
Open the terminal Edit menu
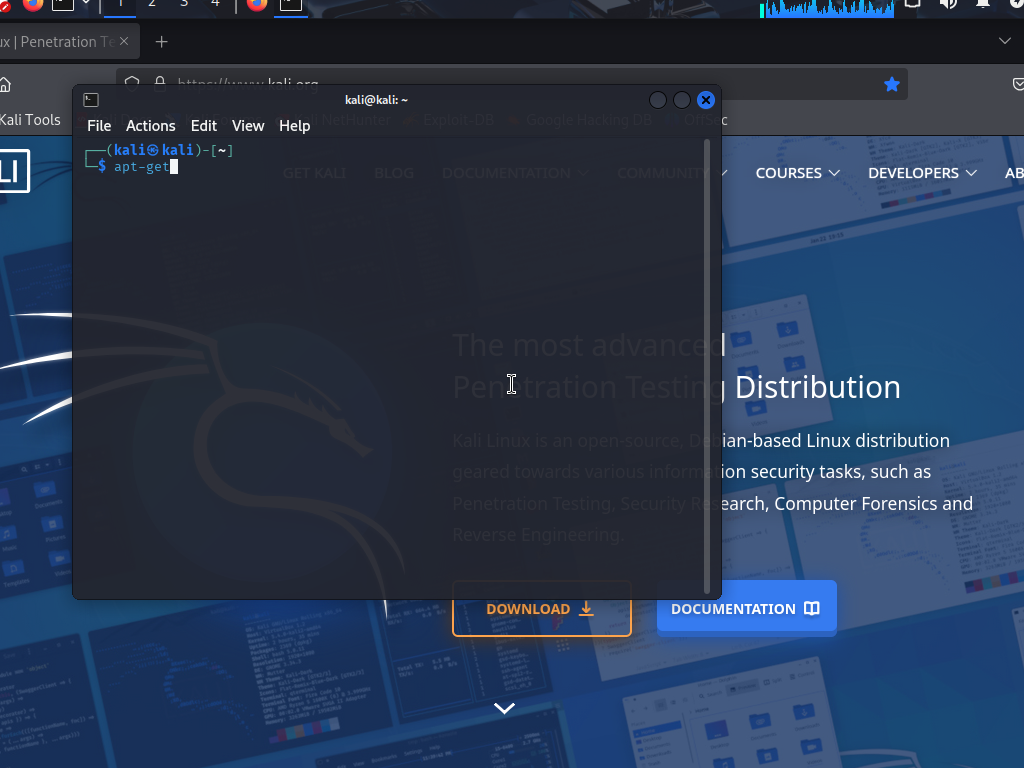[x=204, y=126]
